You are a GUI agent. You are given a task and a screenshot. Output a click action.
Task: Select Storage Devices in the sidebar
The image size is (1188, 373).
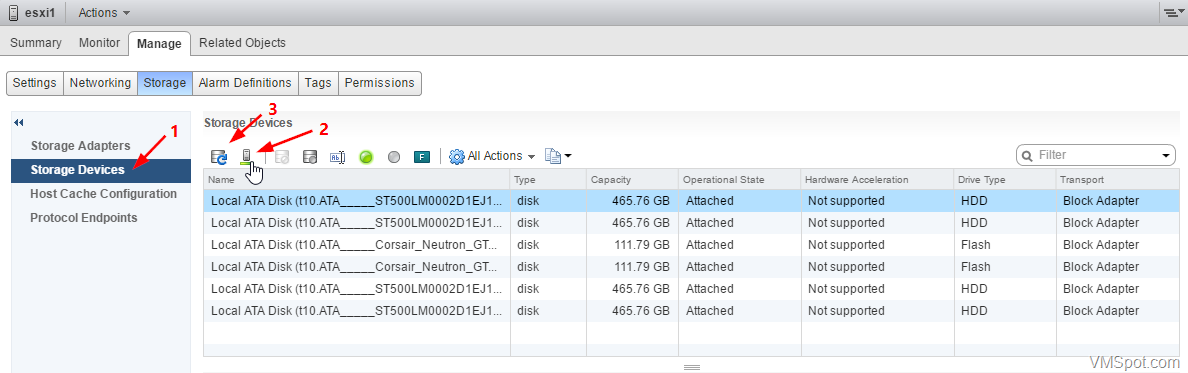101,170
